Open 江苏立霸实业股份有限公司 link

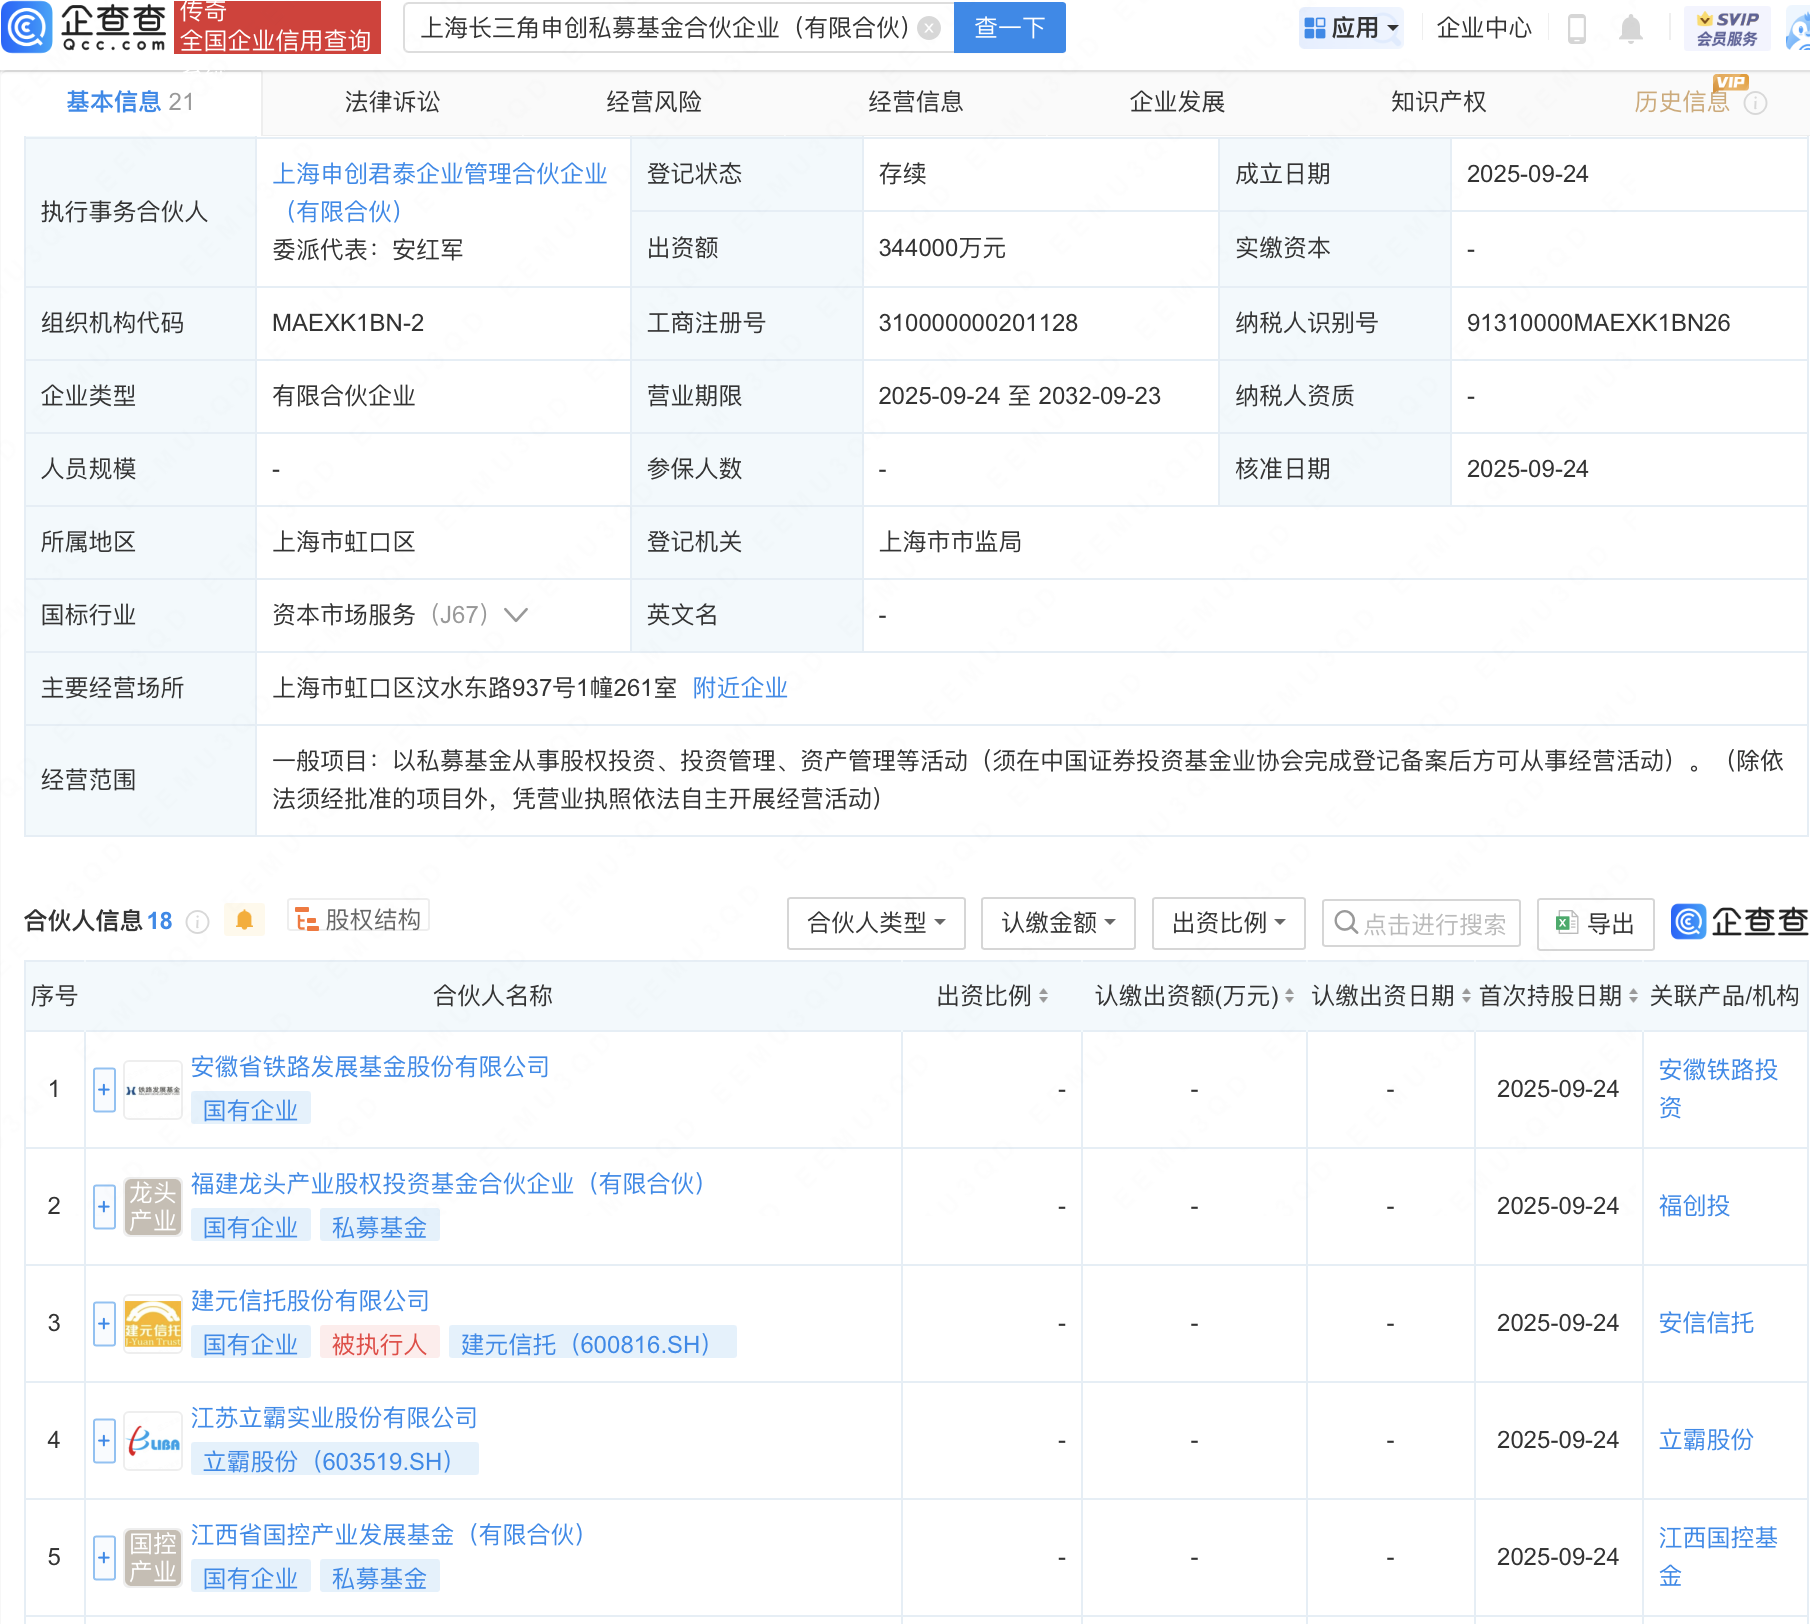[x=334, y=1418]
